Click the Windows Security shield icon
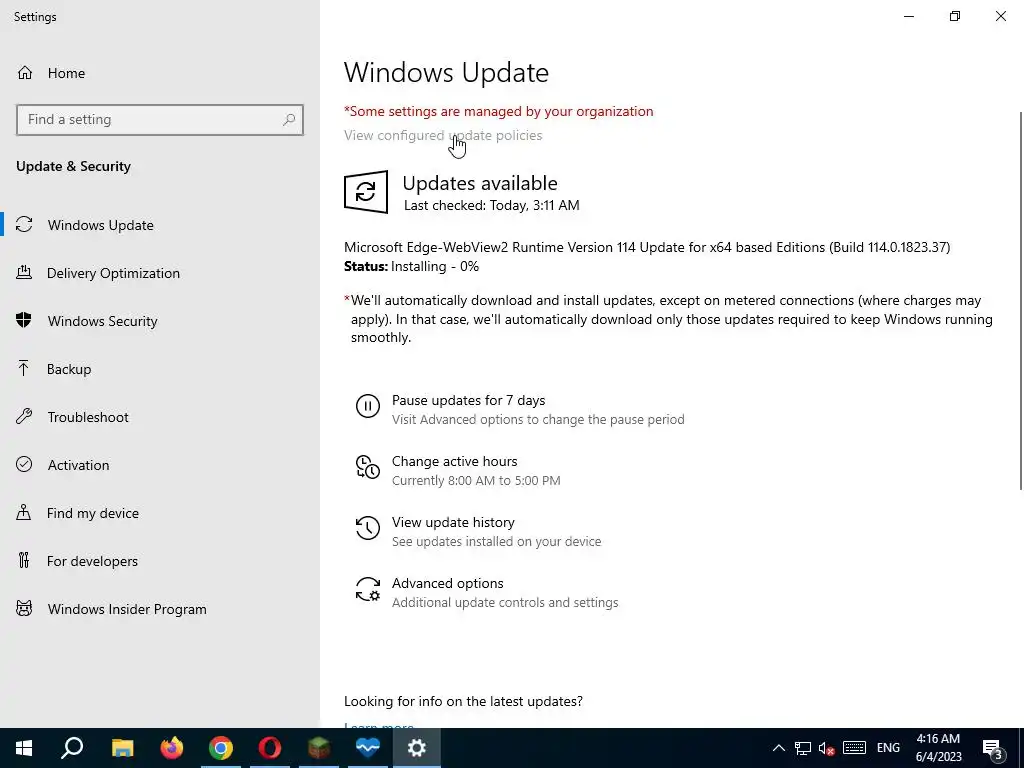The image size is (1024, 768). coord(24,321)
